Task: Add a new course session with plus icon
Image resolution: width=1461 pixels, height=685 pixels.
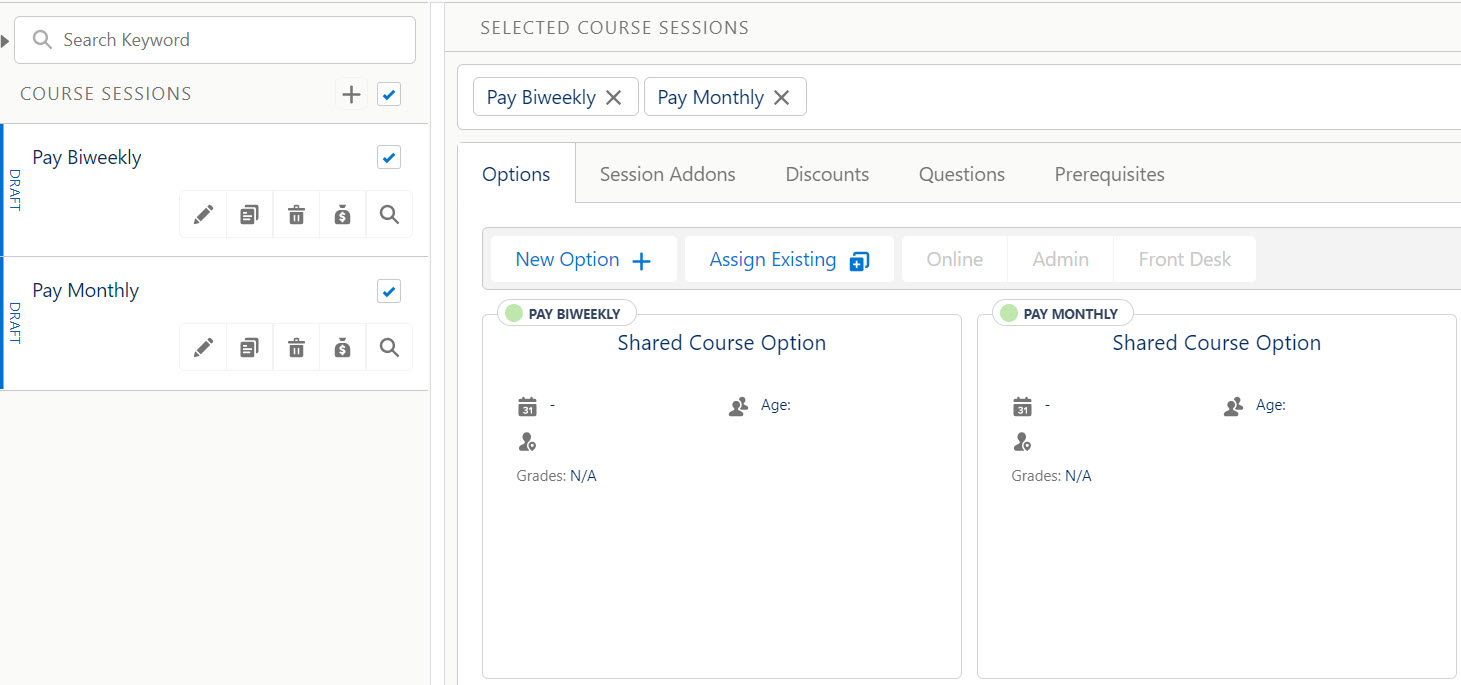Action: tap(351, 93)
